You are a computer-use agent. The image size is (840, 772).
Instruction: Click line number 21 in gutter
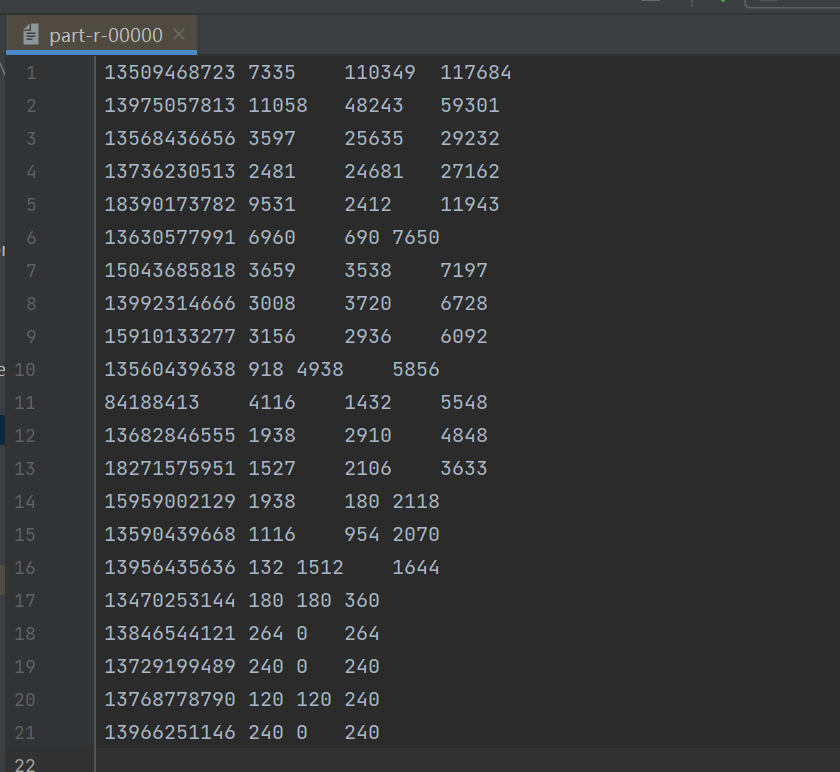[25, 733]
